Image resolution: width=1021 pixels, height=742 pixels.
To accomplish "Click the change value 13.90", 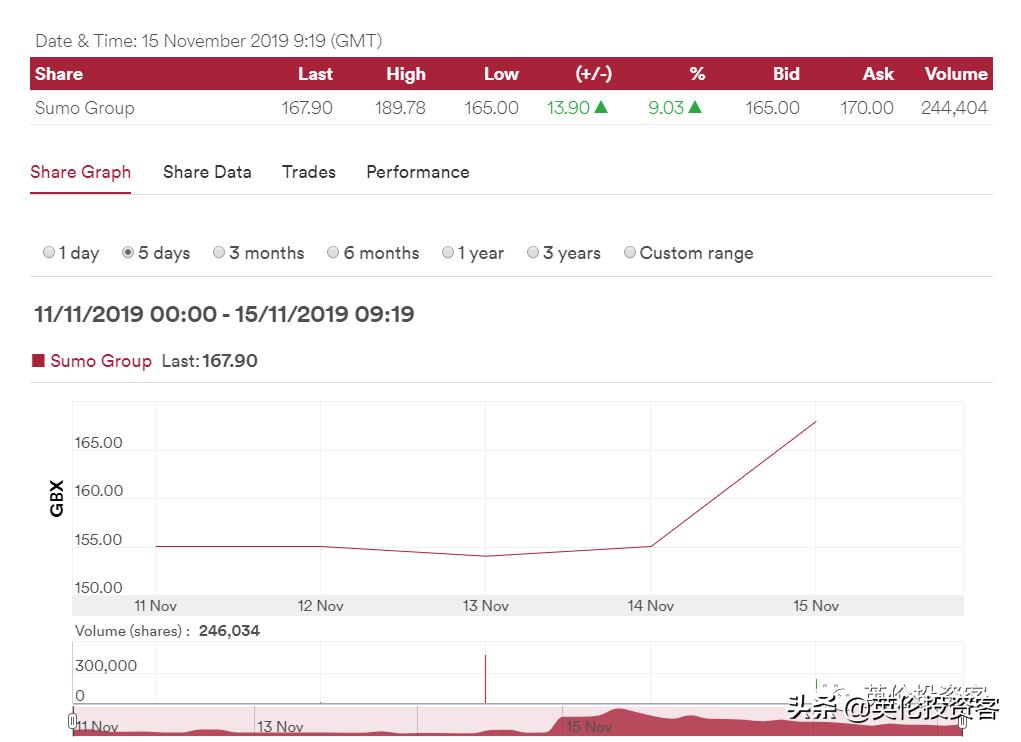I will (x=568, y=107).
